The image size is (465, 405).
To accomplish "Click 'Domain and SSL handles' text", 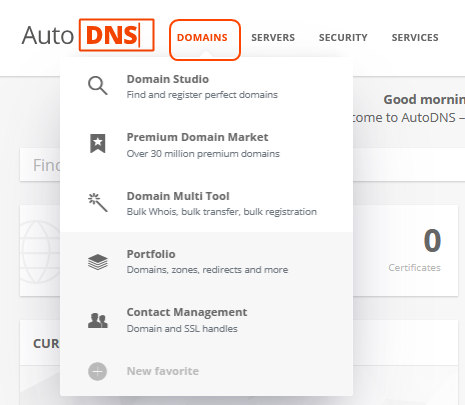I will (182, 329).
